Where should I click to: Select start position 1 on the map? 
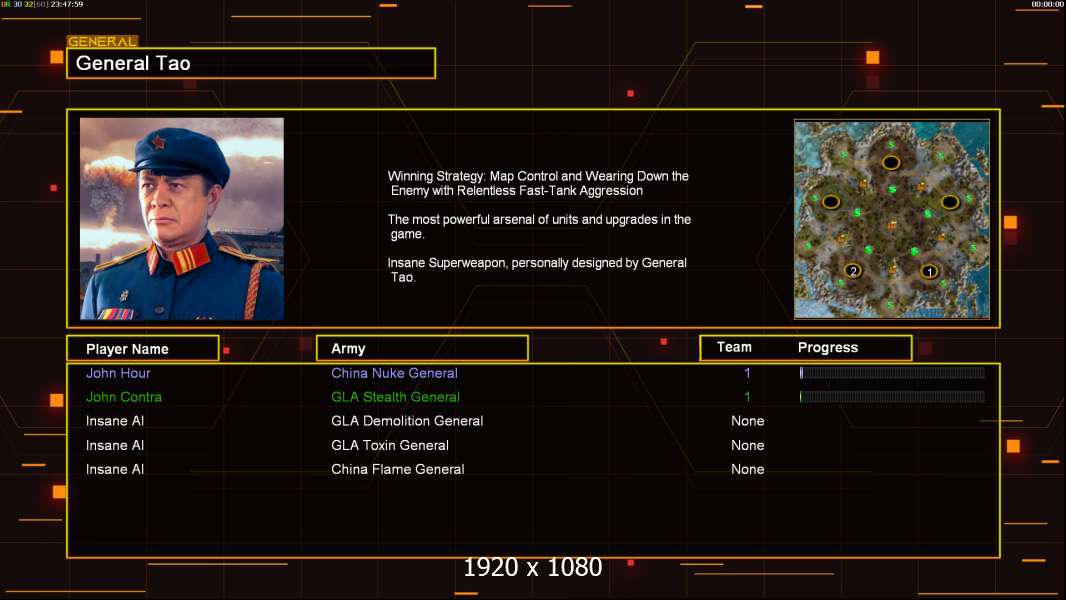tap(929, 272)
